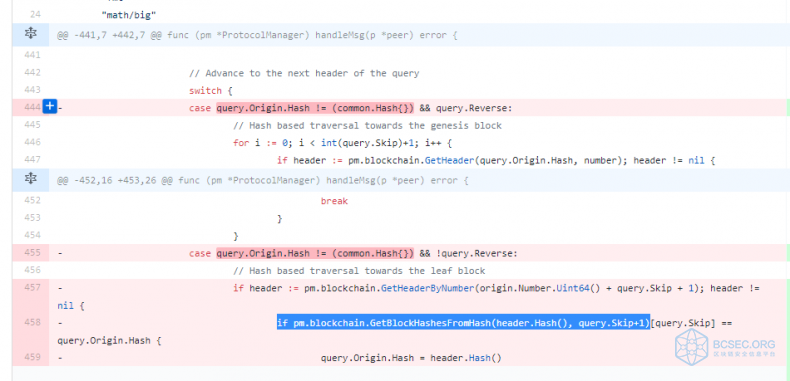Click the "break" keyword
Screen dimensions: 790x381
tap(334, 201)
